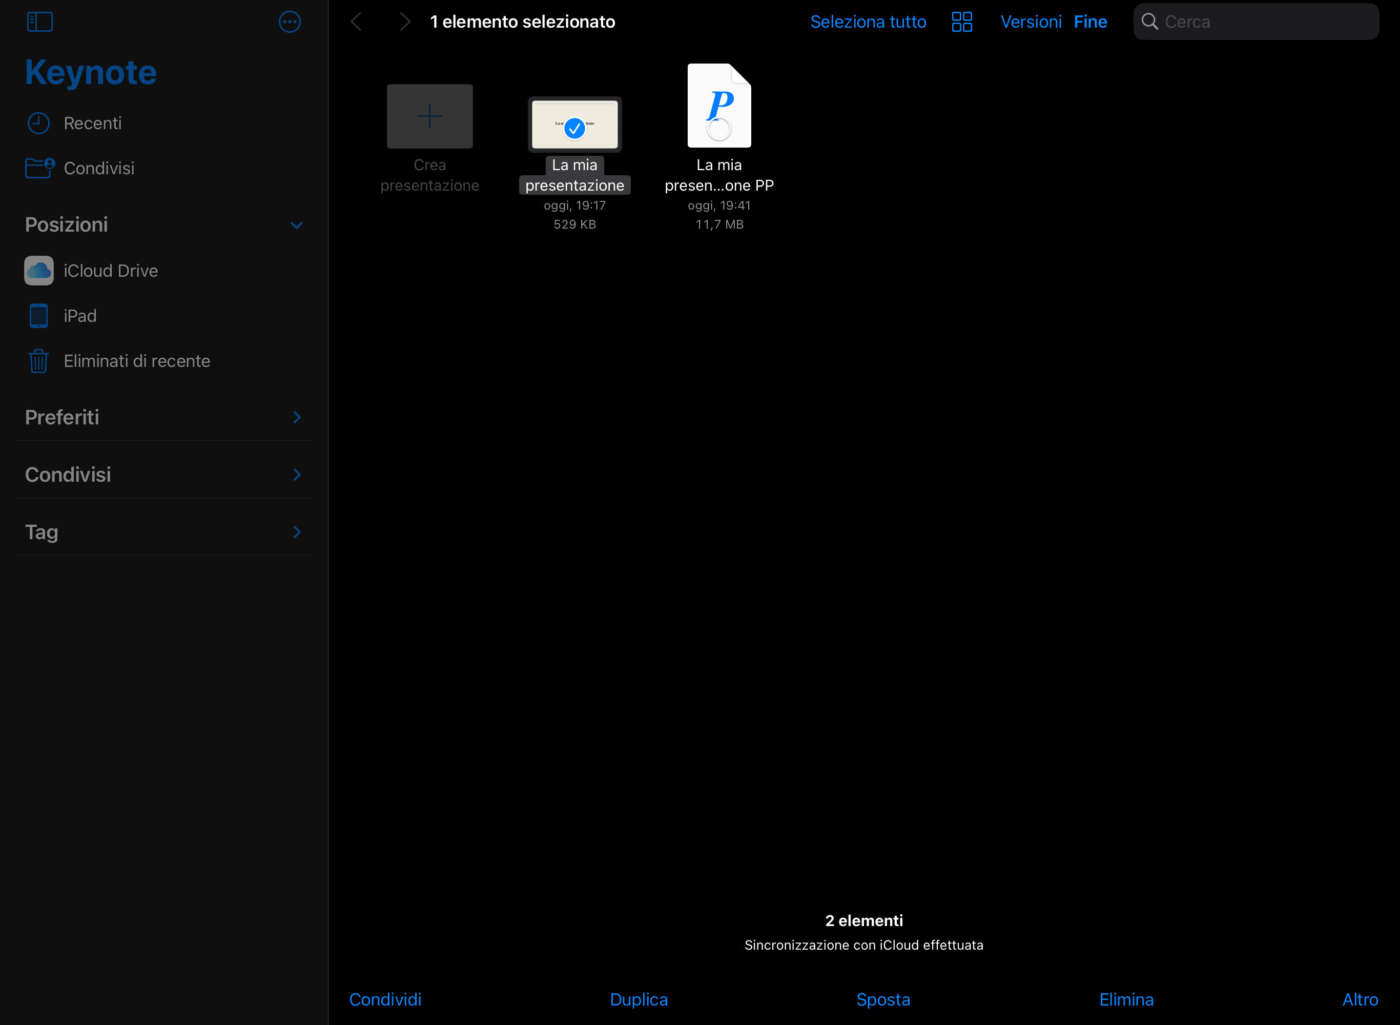Click the 1 elemento selezionato title
Image resolution: width=1400 pixels, height=1025 pixels.
click(523, 21)
